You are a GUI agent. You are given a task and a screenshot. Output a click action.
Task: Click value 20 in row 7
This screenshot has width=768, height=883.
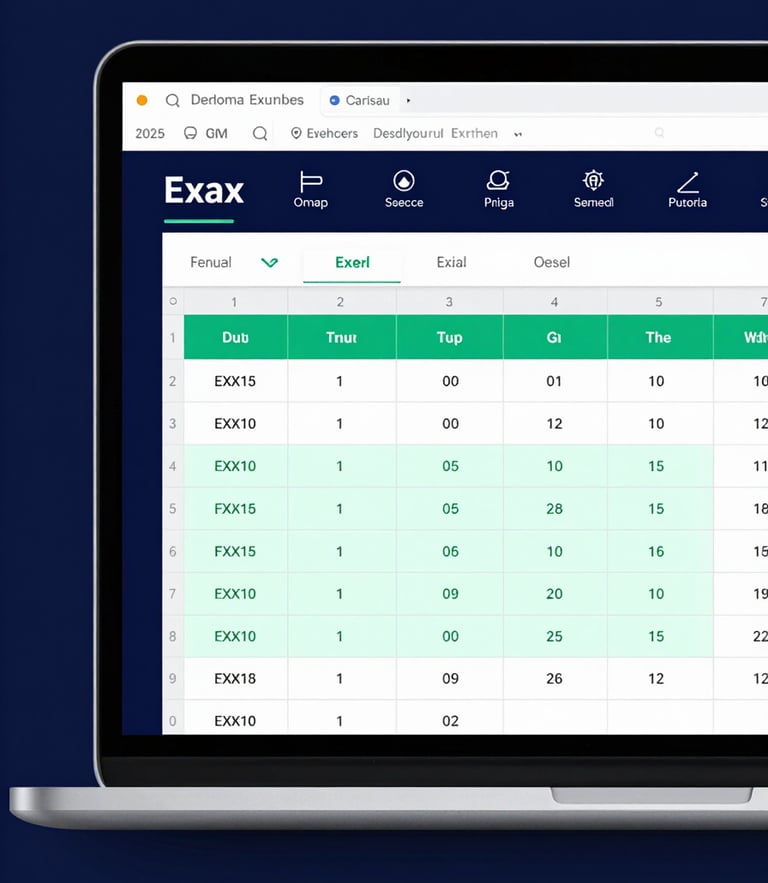(x=555, y=594)
